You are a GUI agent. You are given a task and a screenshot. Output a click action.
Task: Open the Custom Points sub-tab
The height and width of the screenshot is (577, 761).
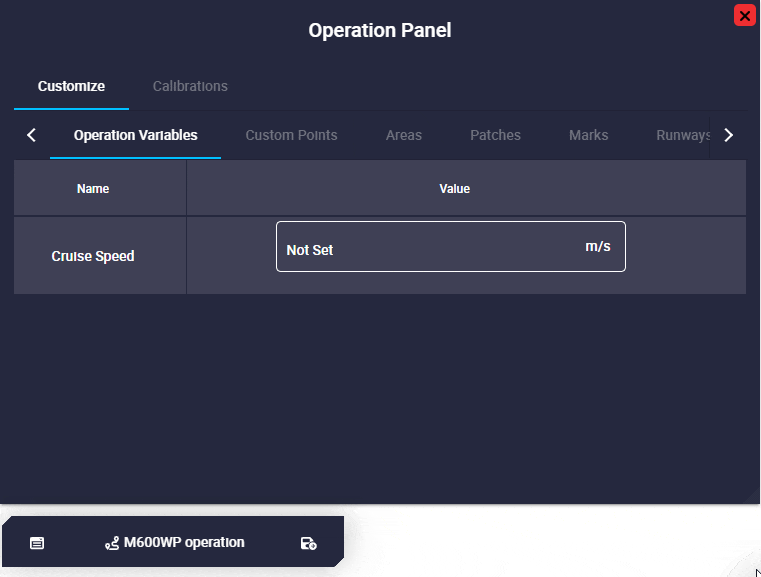pos(291,135)
